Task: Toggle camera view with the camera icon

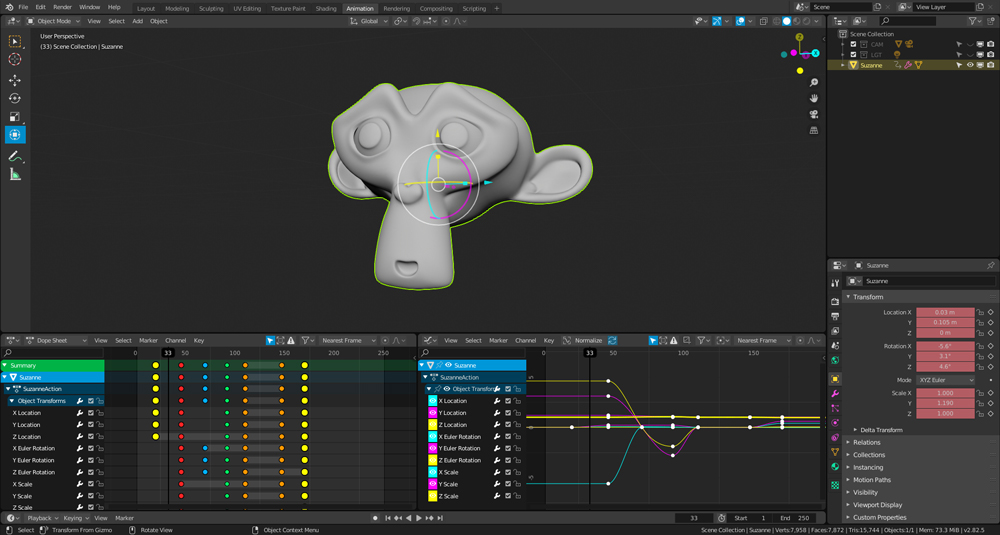Action: (x=814, y=114)
